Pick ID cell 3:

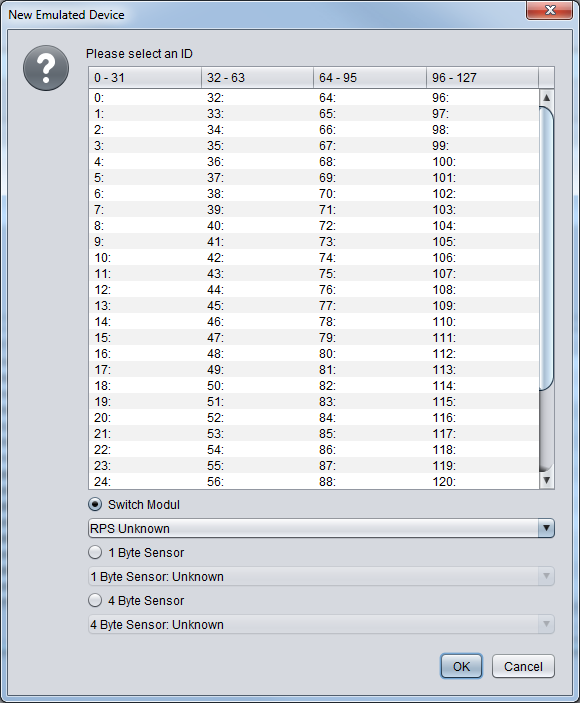(x=145, y=145)
